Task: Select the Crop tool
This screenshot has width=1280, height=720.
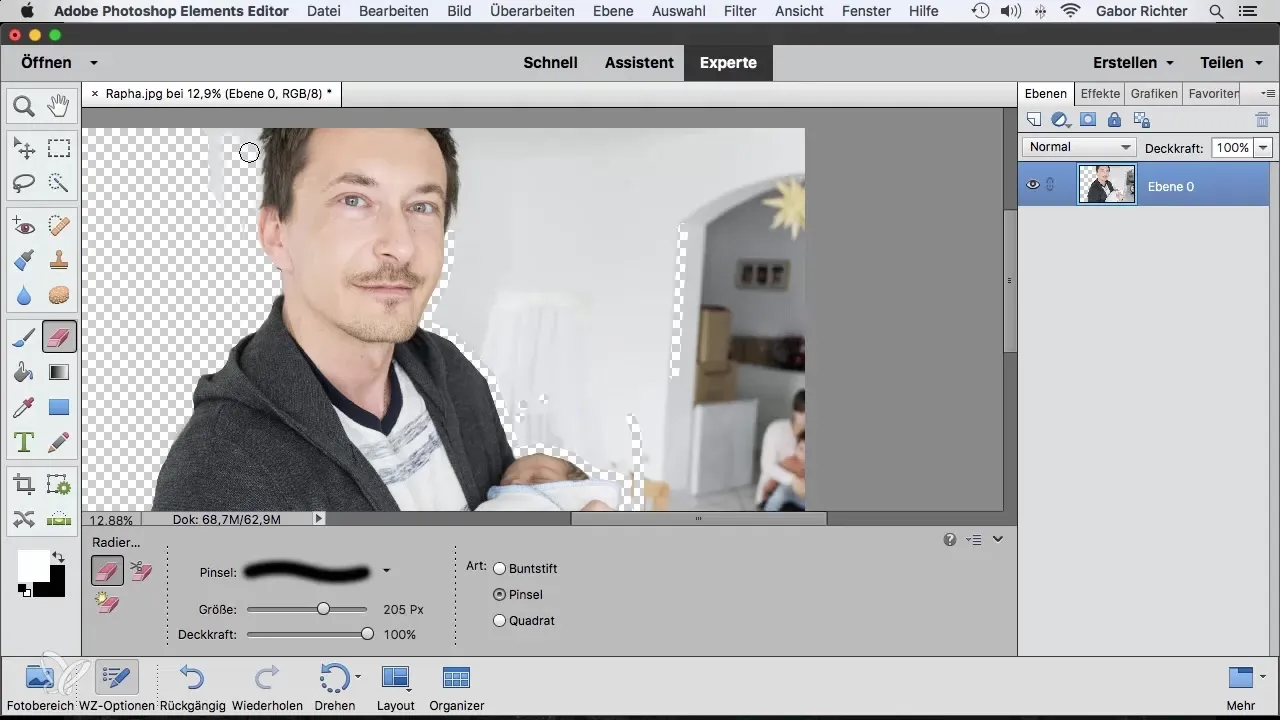Action: coord(24,485)
